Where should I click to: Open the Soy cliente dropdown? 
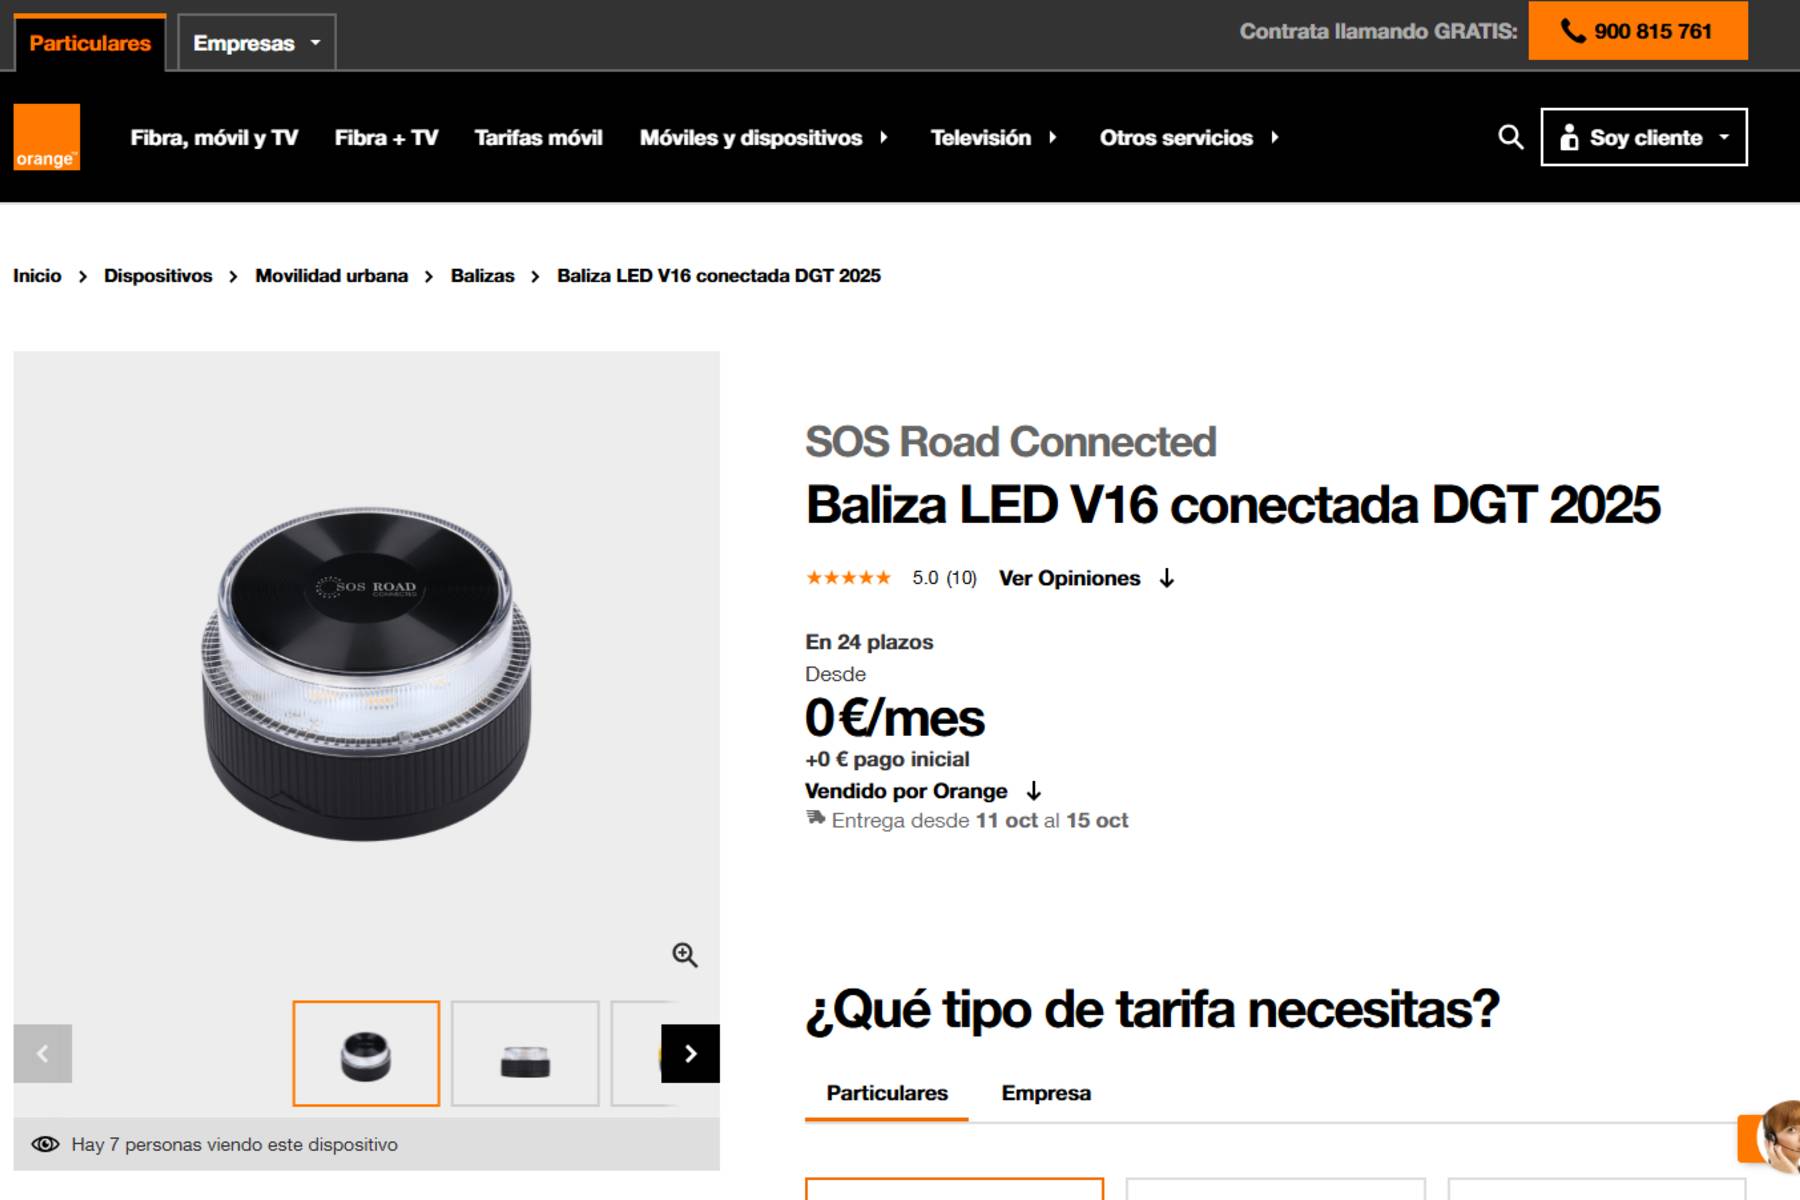(x=1643, y=137)
